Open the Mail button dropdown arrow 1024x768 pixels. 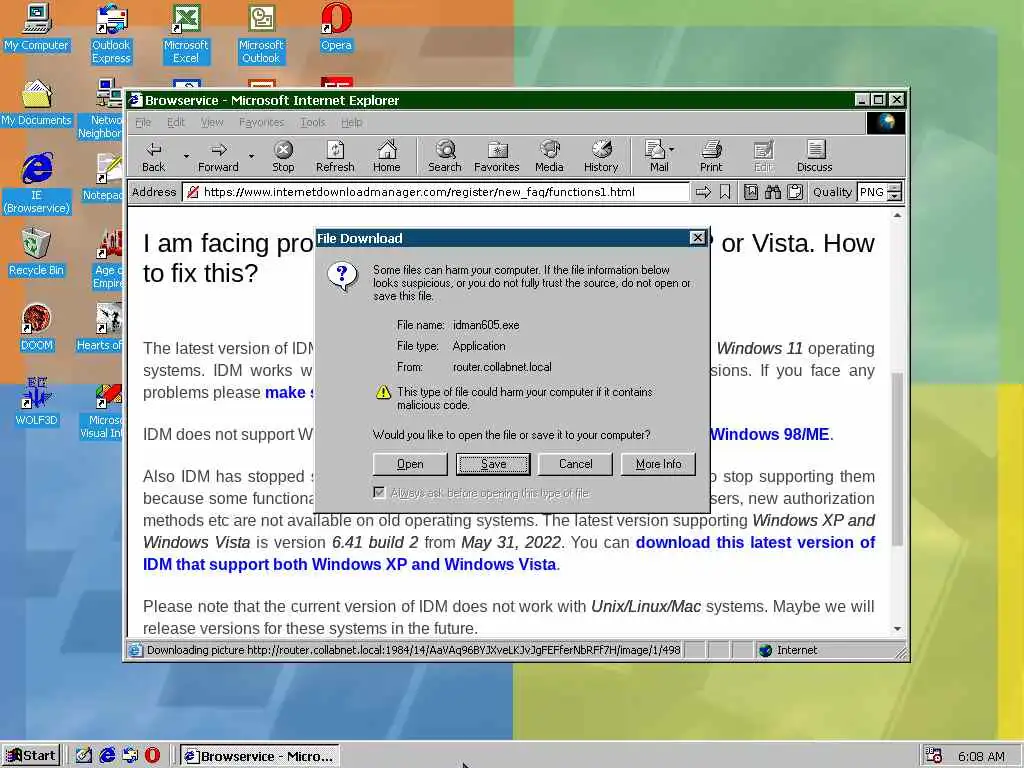point(672,150)
